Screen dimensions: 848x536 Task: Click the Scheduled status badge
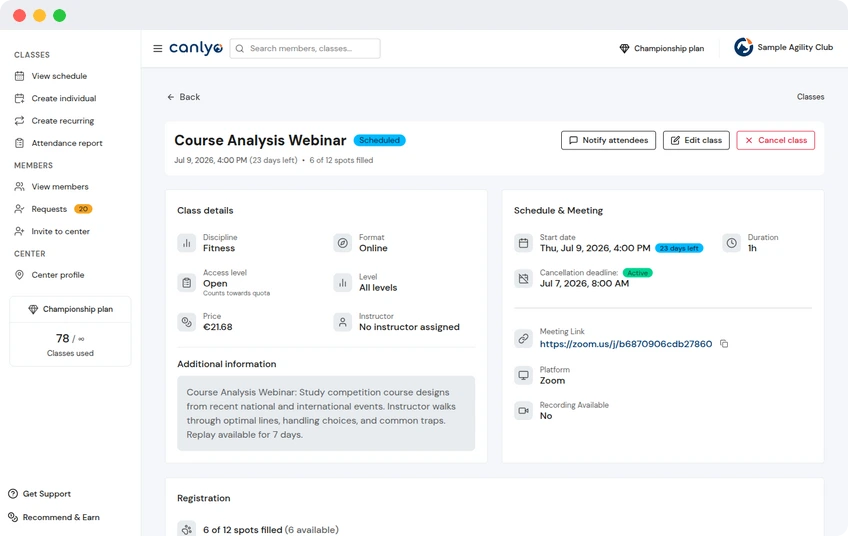click(x=380, y=140)
